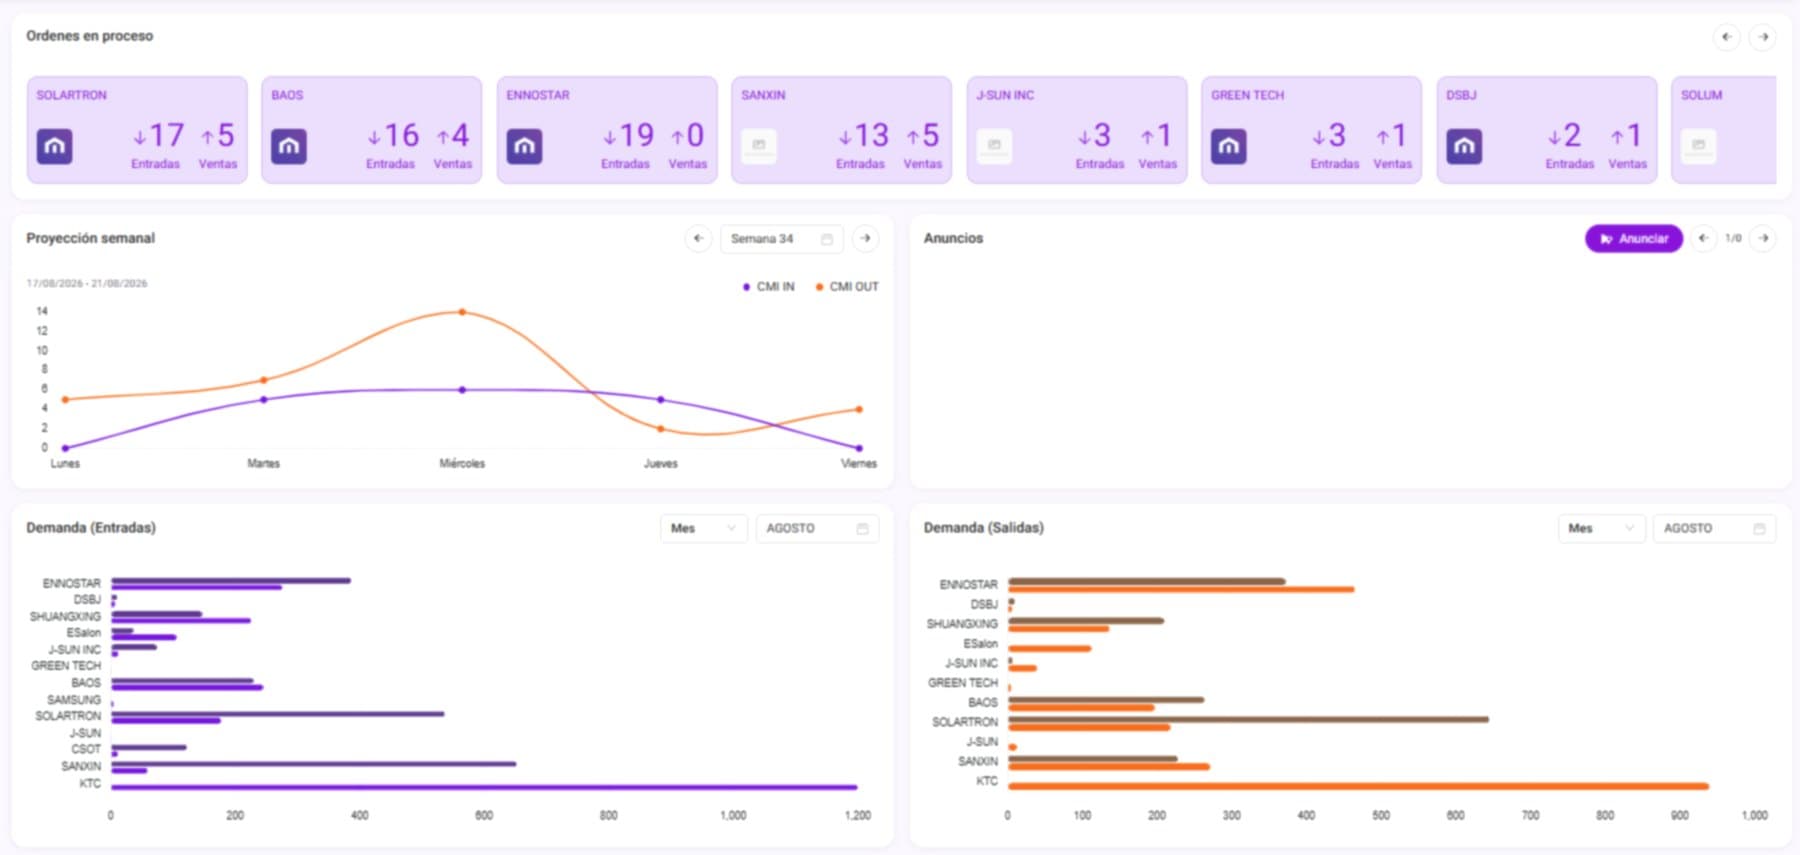Click the KTC bar in Demanda (Entradas)

point(484,788)
